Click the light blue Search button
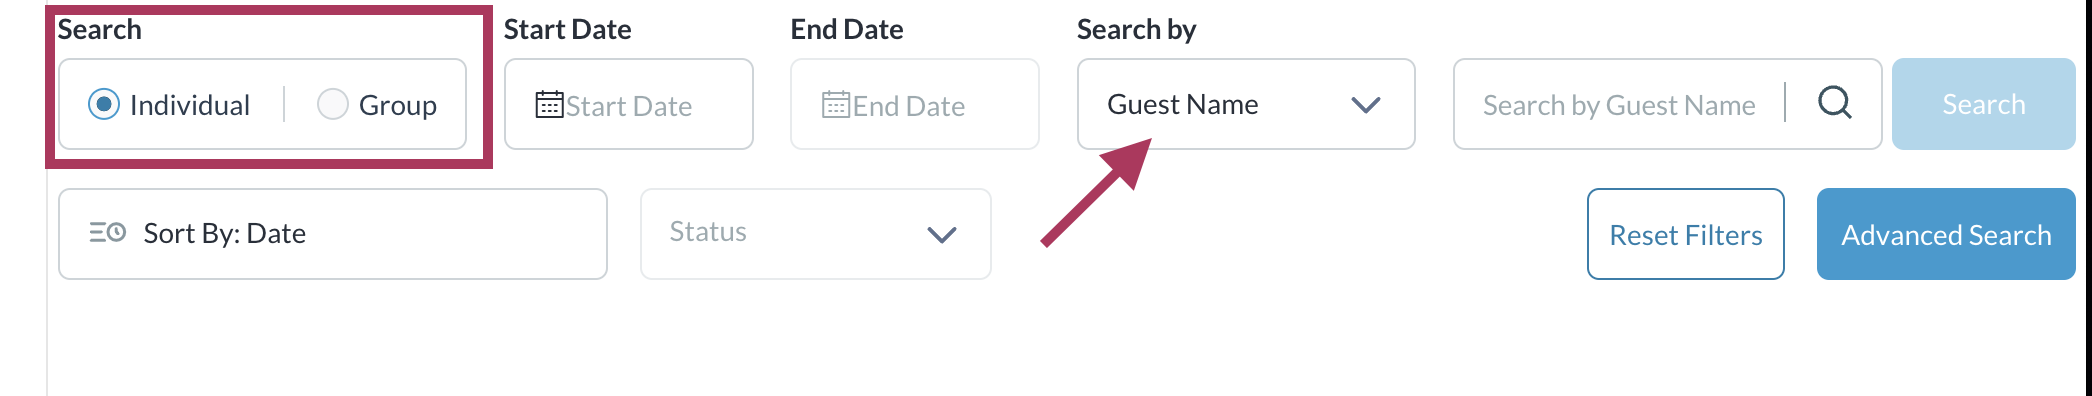Image resolution: width=2092 pixels, height=396 pixels. 1983,104
